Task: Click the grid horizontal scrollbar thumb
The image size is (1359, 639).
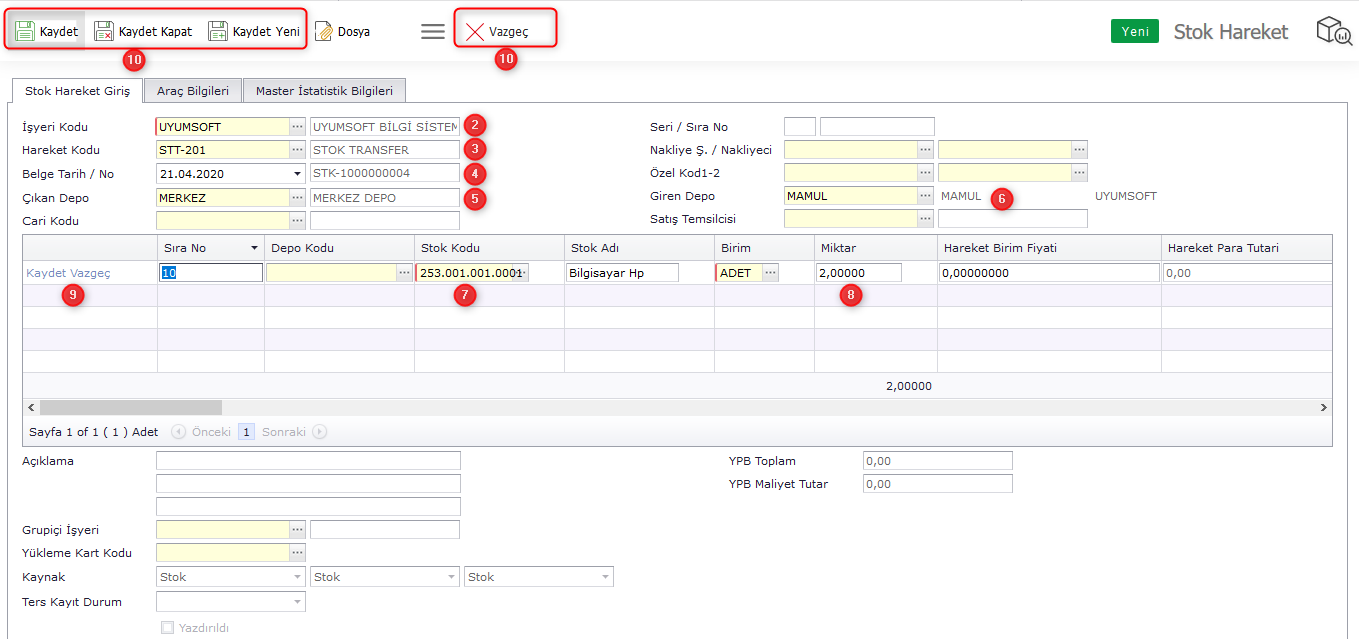Action: click(130, 408)
